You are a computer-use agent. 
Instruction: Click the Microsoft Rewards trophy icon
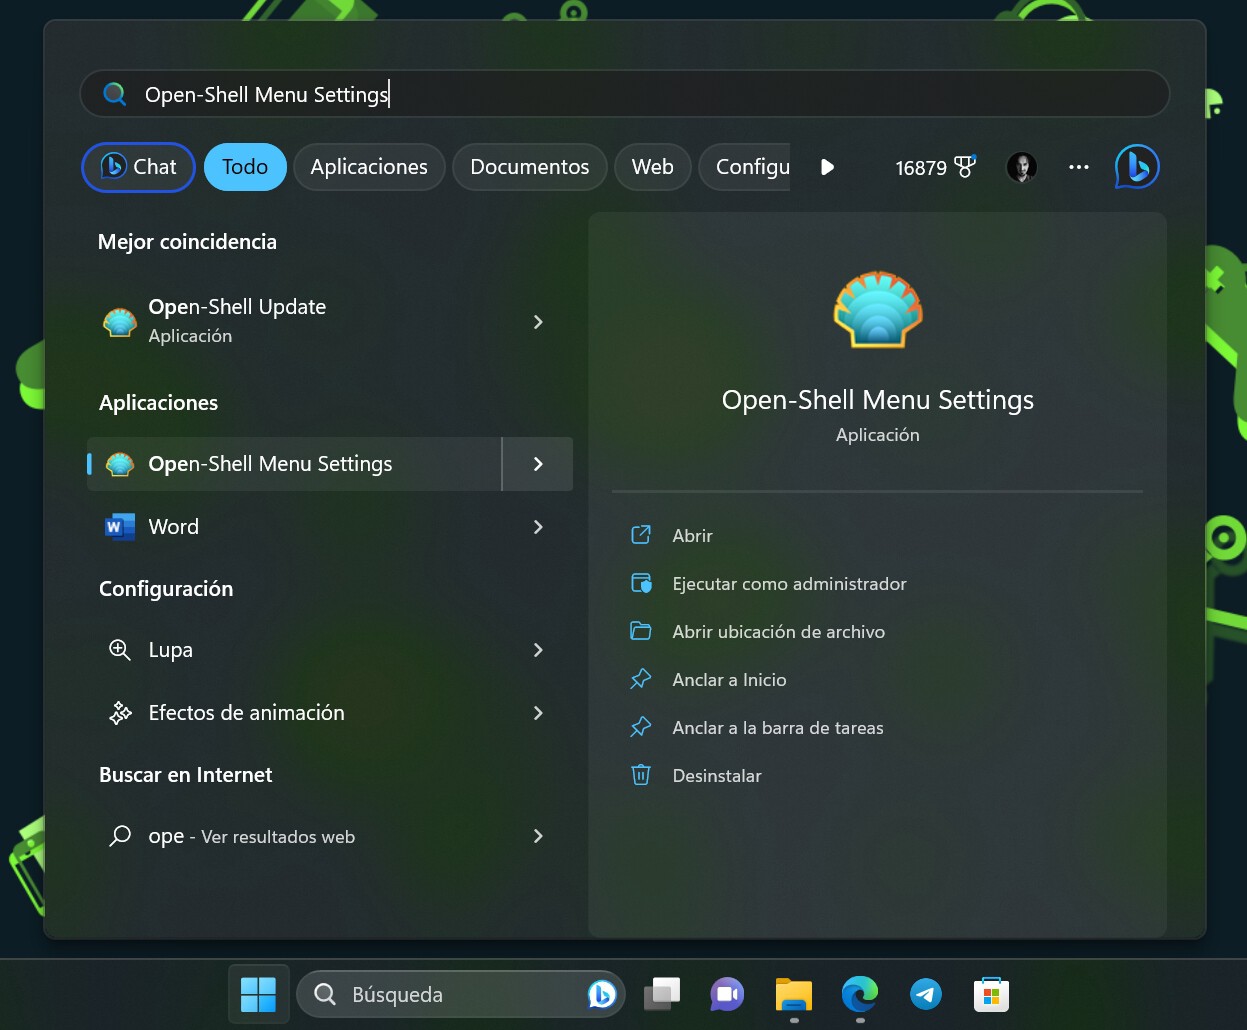(962, 167)
